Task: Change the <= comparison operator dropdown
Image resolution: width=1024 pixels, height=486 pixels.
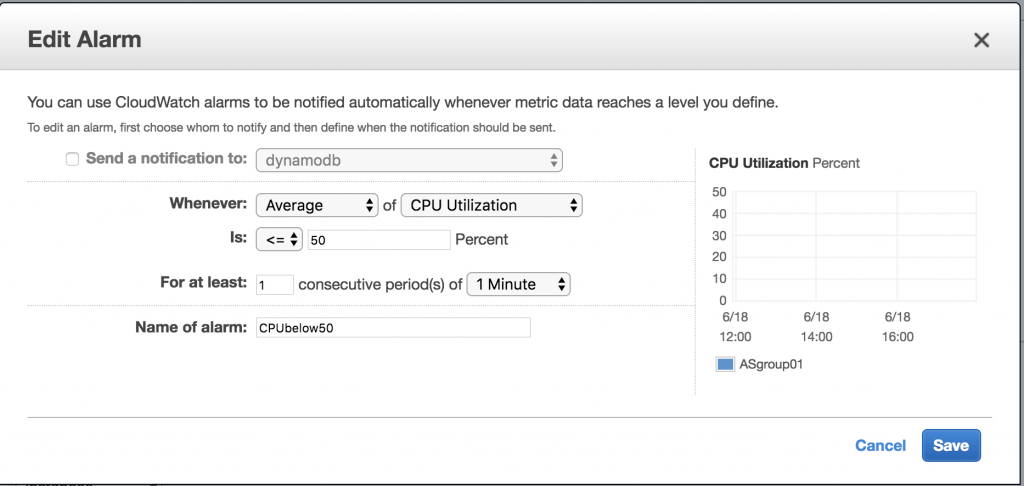Action: [279, 240]
